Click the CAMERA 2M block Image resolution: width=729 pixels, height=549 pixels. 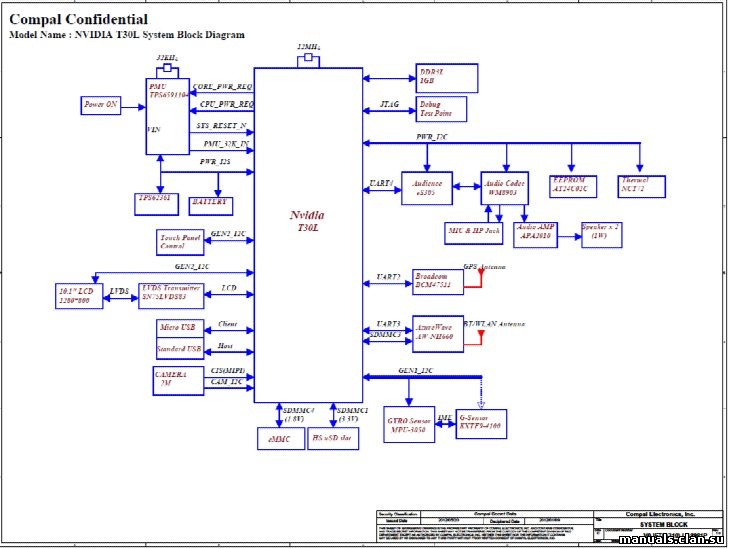coord(178,381)
